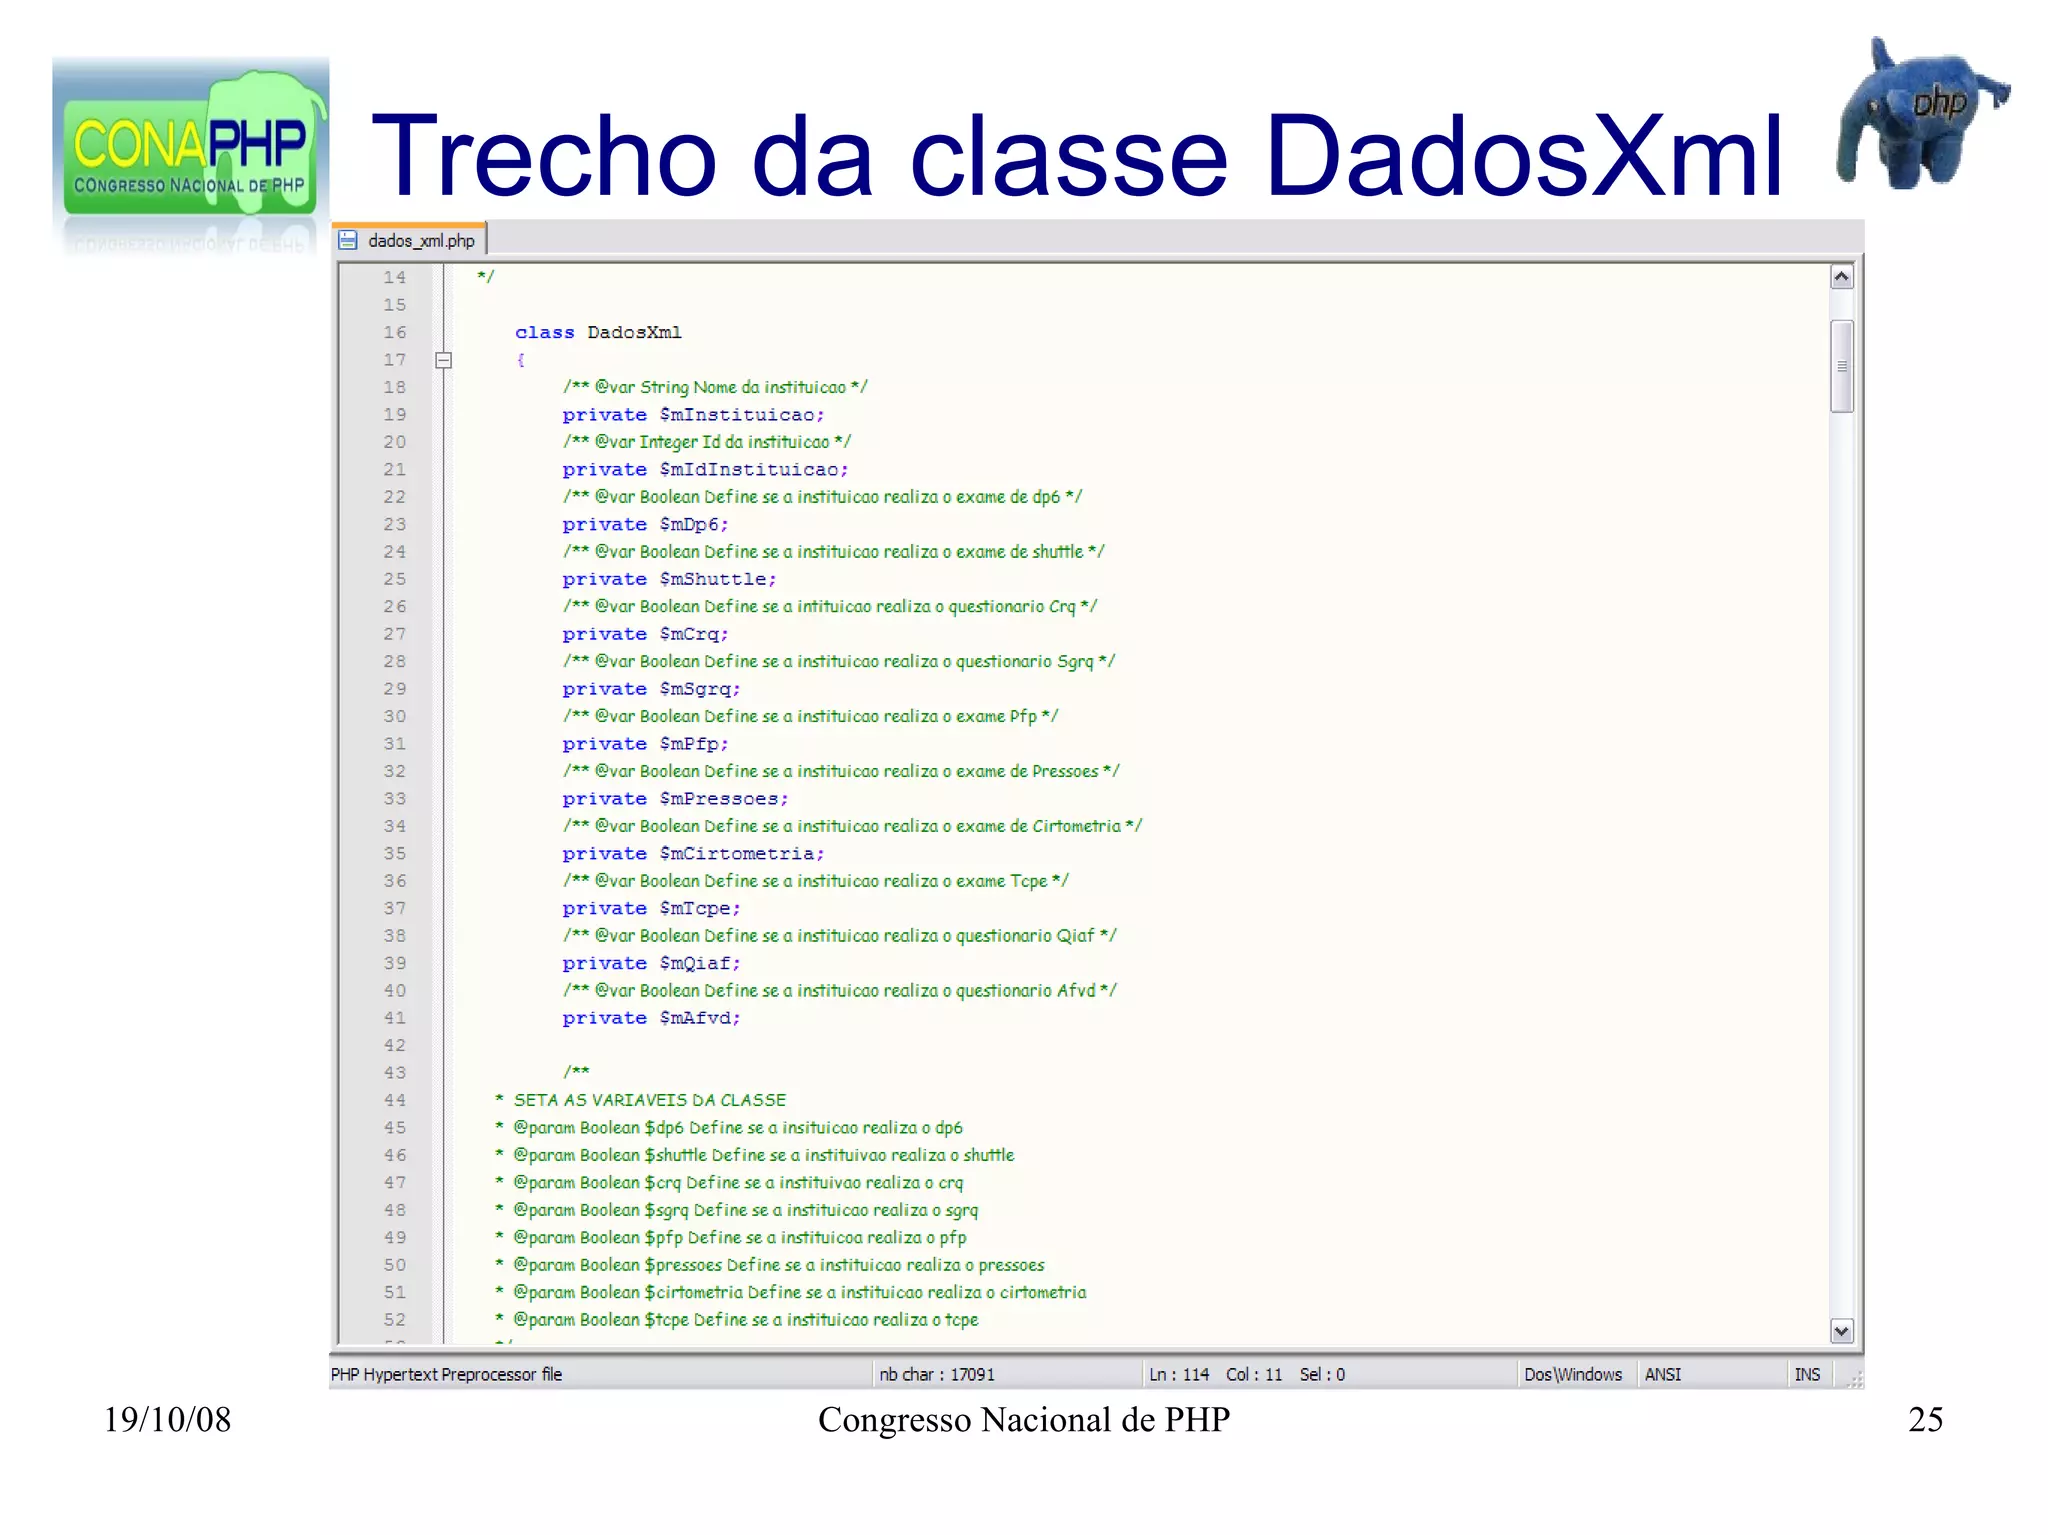This screenshot has width=2048, height=1535.
Task: Click the vertical scrollbar thumb
Action: (x=1842, y=366)
